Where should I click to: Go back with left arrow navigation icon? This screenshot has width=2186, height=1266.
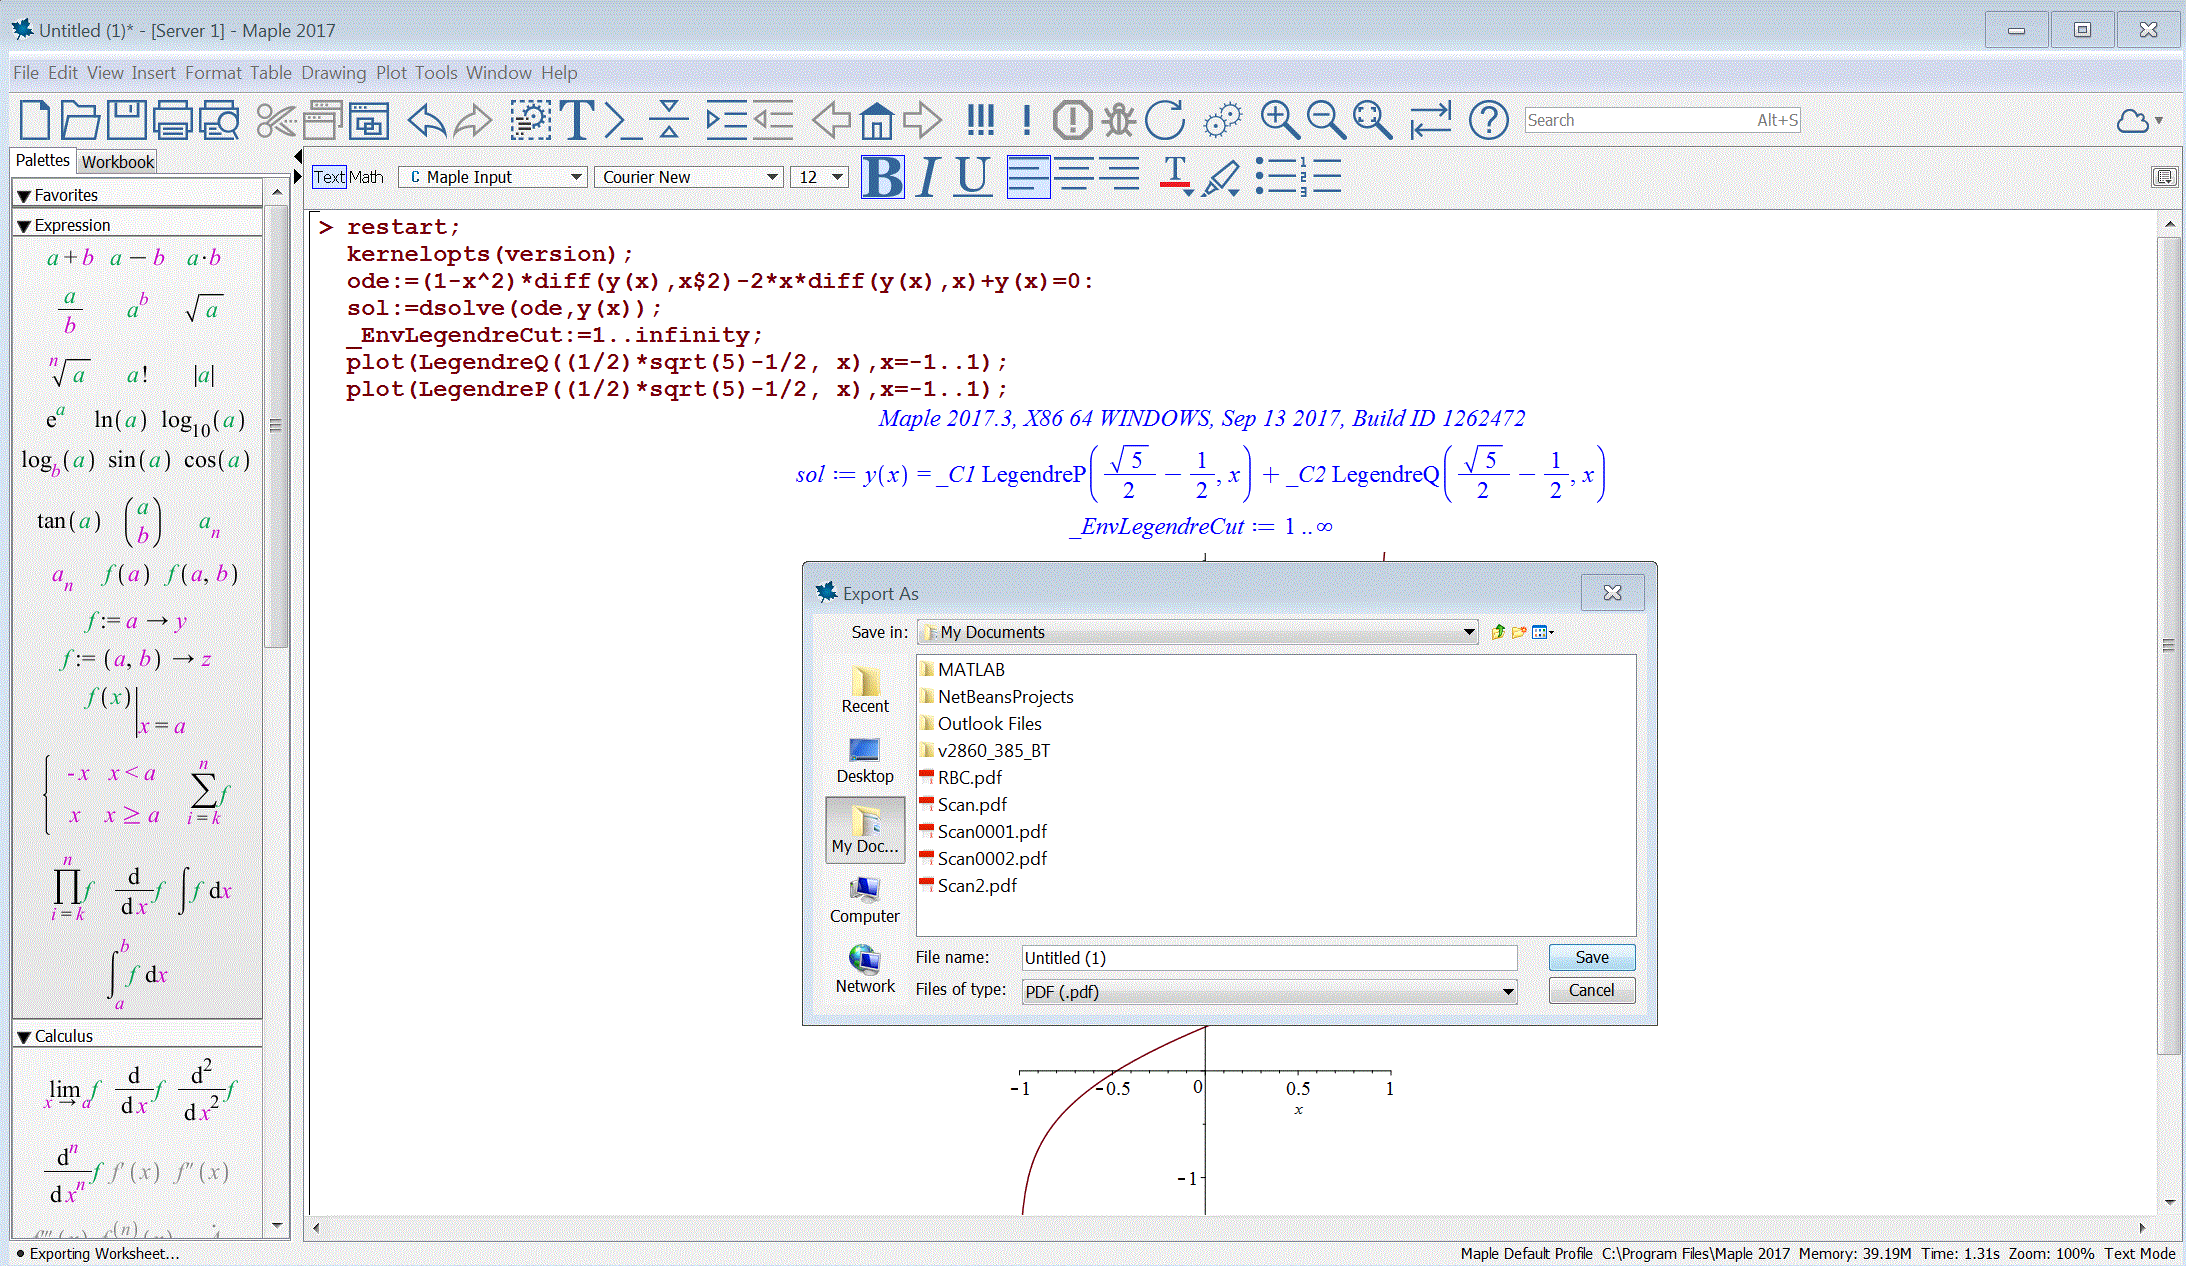click(x=831, y=120)
